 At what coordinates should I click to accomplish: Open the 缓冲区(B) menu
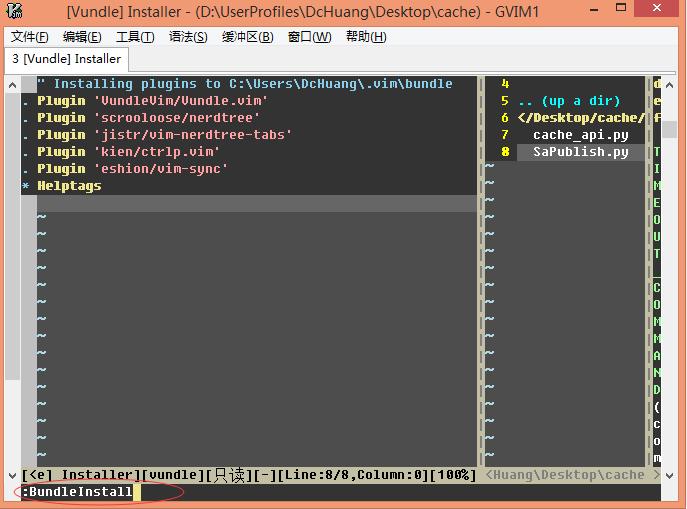[x=247, y=37]
